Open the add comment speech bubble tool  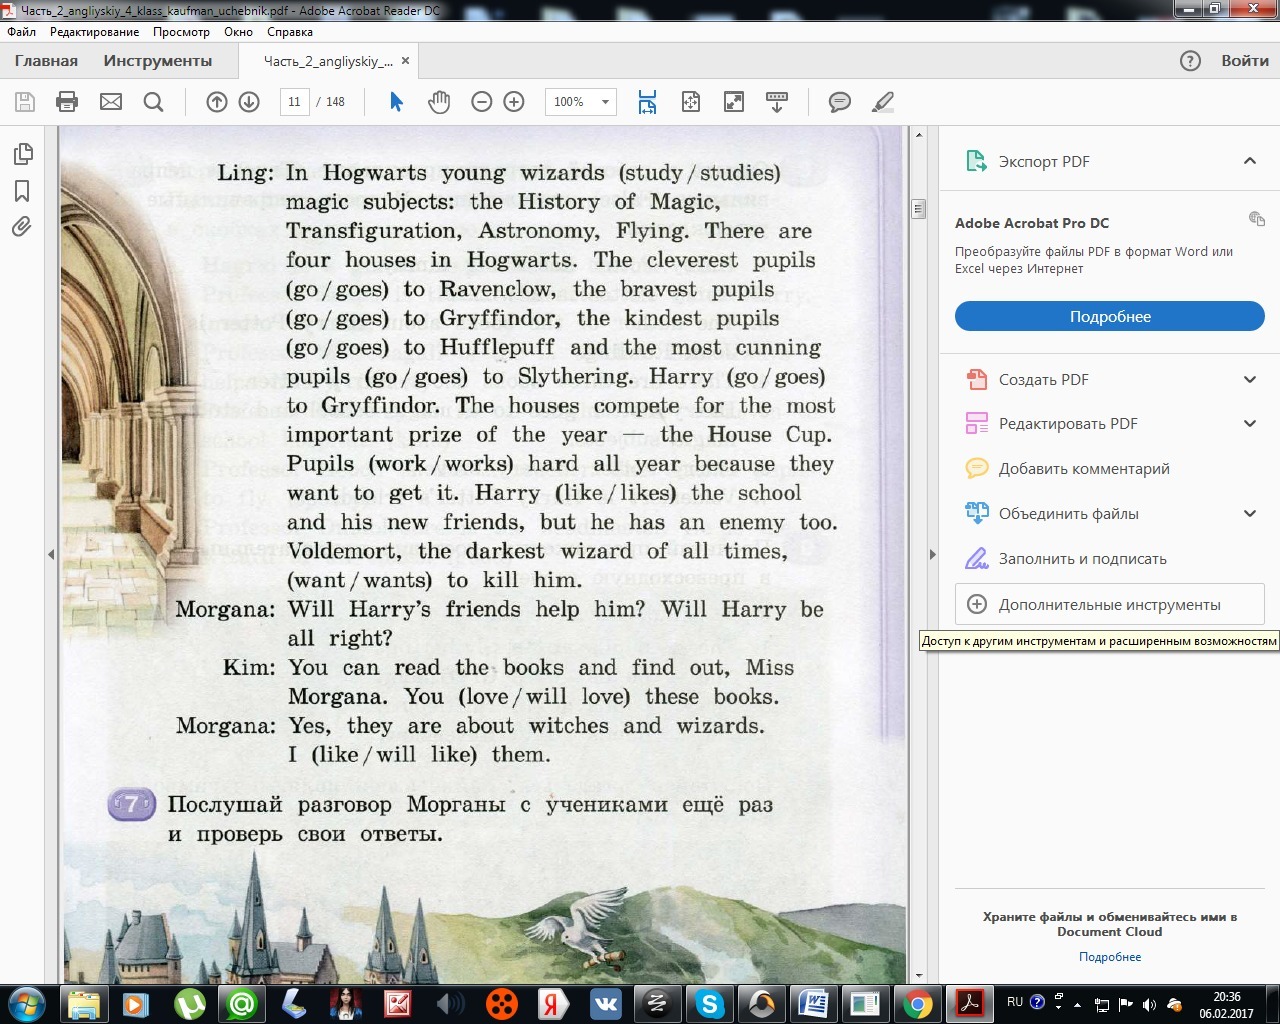coord(840,102)
